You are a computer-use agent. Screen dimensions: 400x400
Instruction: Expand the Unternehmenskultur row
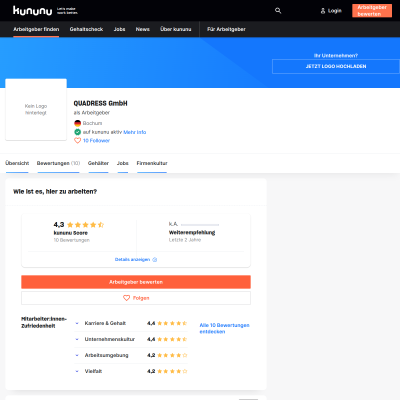click(77, 339)
